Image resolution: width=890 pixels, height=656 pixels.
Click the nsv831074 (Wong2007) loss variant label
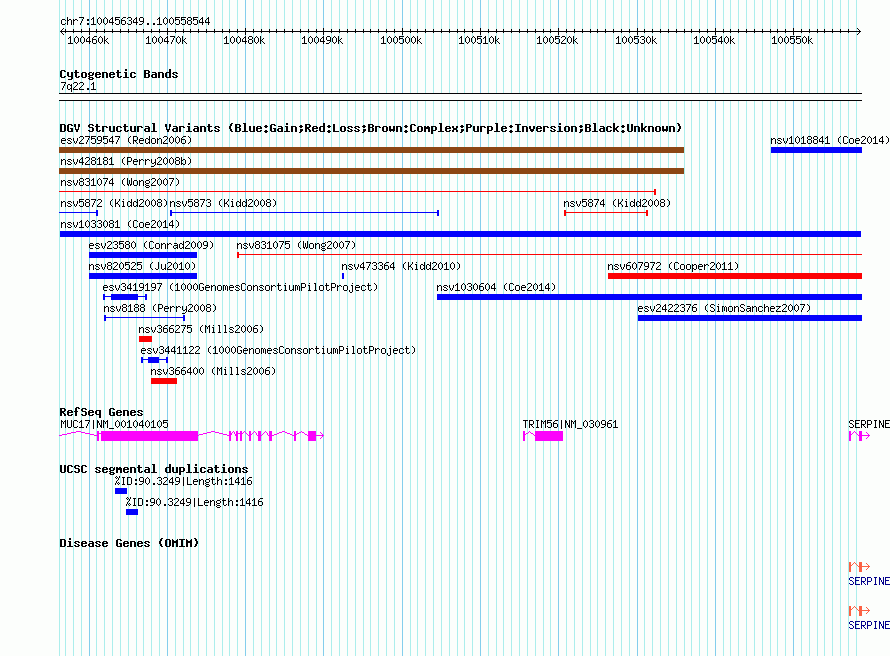pos(120,182)
